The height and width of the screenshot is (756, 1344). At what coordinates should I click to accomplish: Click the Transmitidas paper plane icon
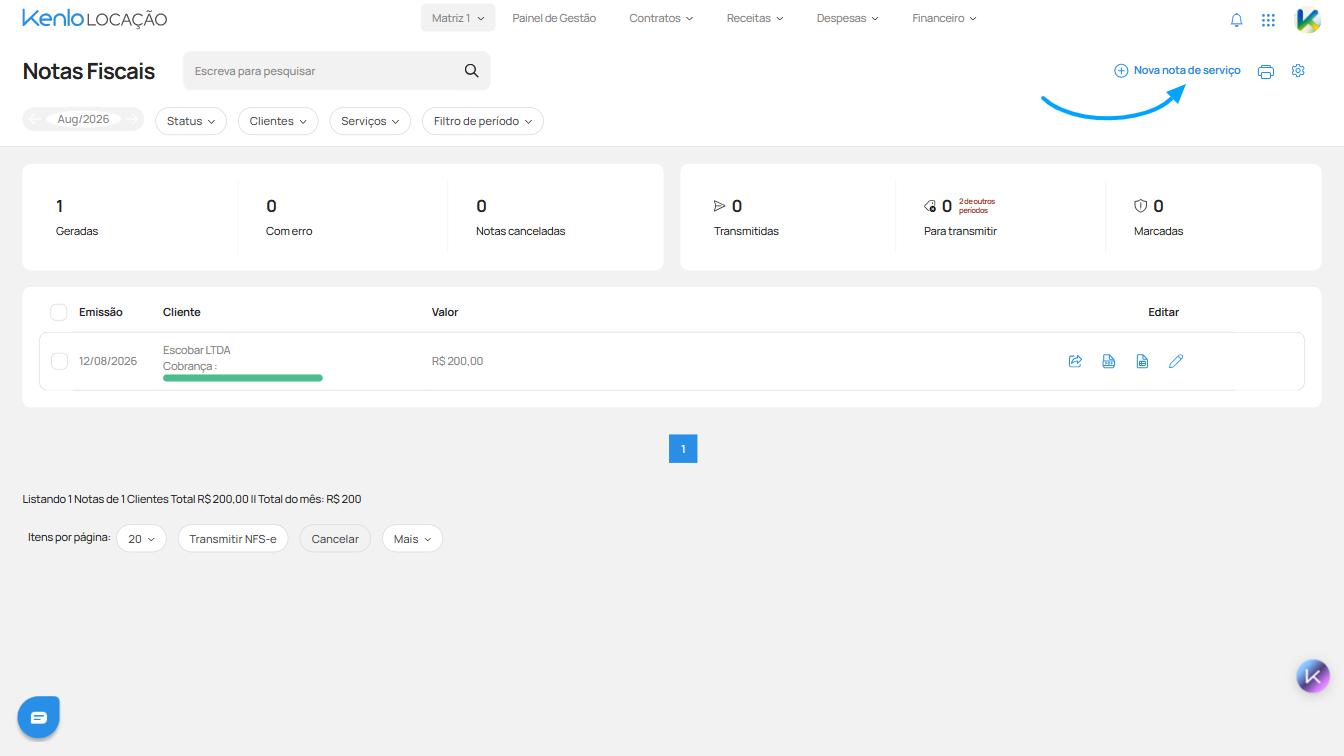point(719,206)
